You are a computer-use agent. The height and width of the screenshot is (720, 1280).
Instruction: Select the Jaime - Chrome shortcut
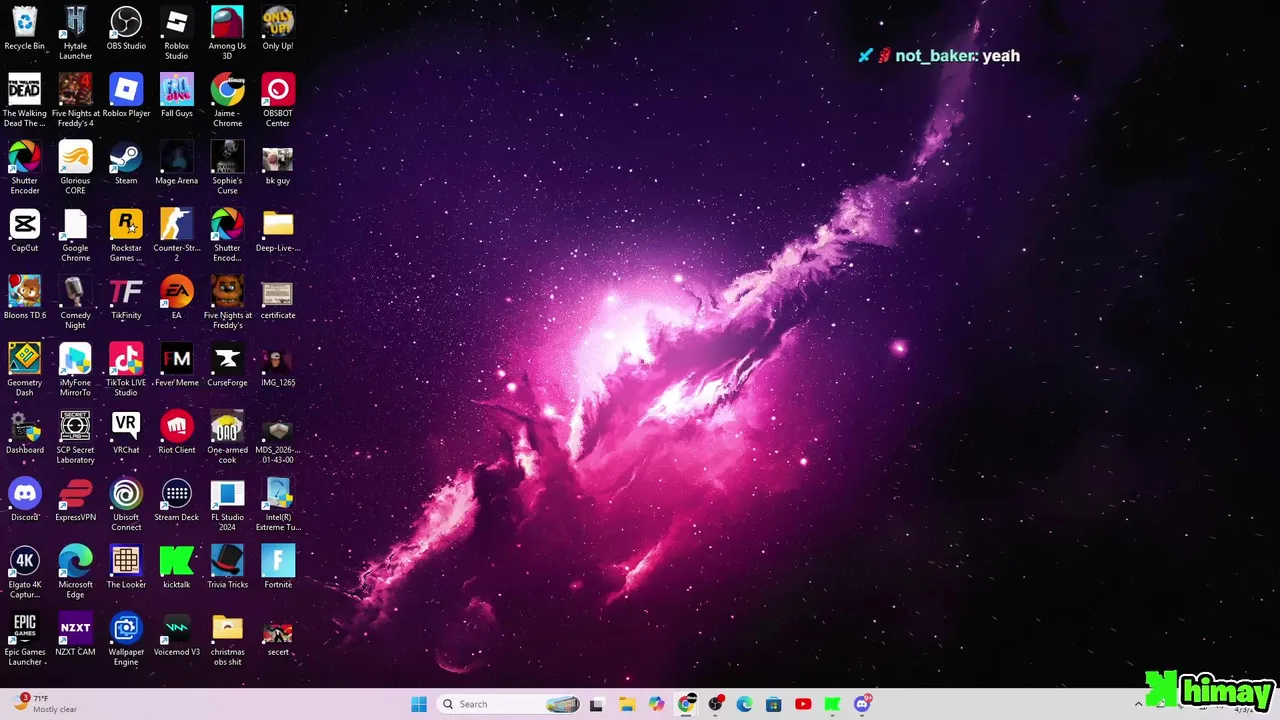pos(227,100)
